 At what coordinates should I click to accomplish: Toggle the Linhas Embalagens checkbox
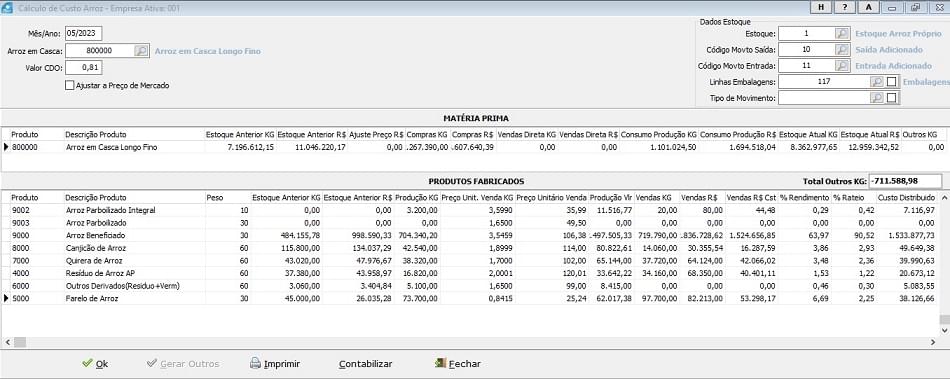[x=892, y=82]
